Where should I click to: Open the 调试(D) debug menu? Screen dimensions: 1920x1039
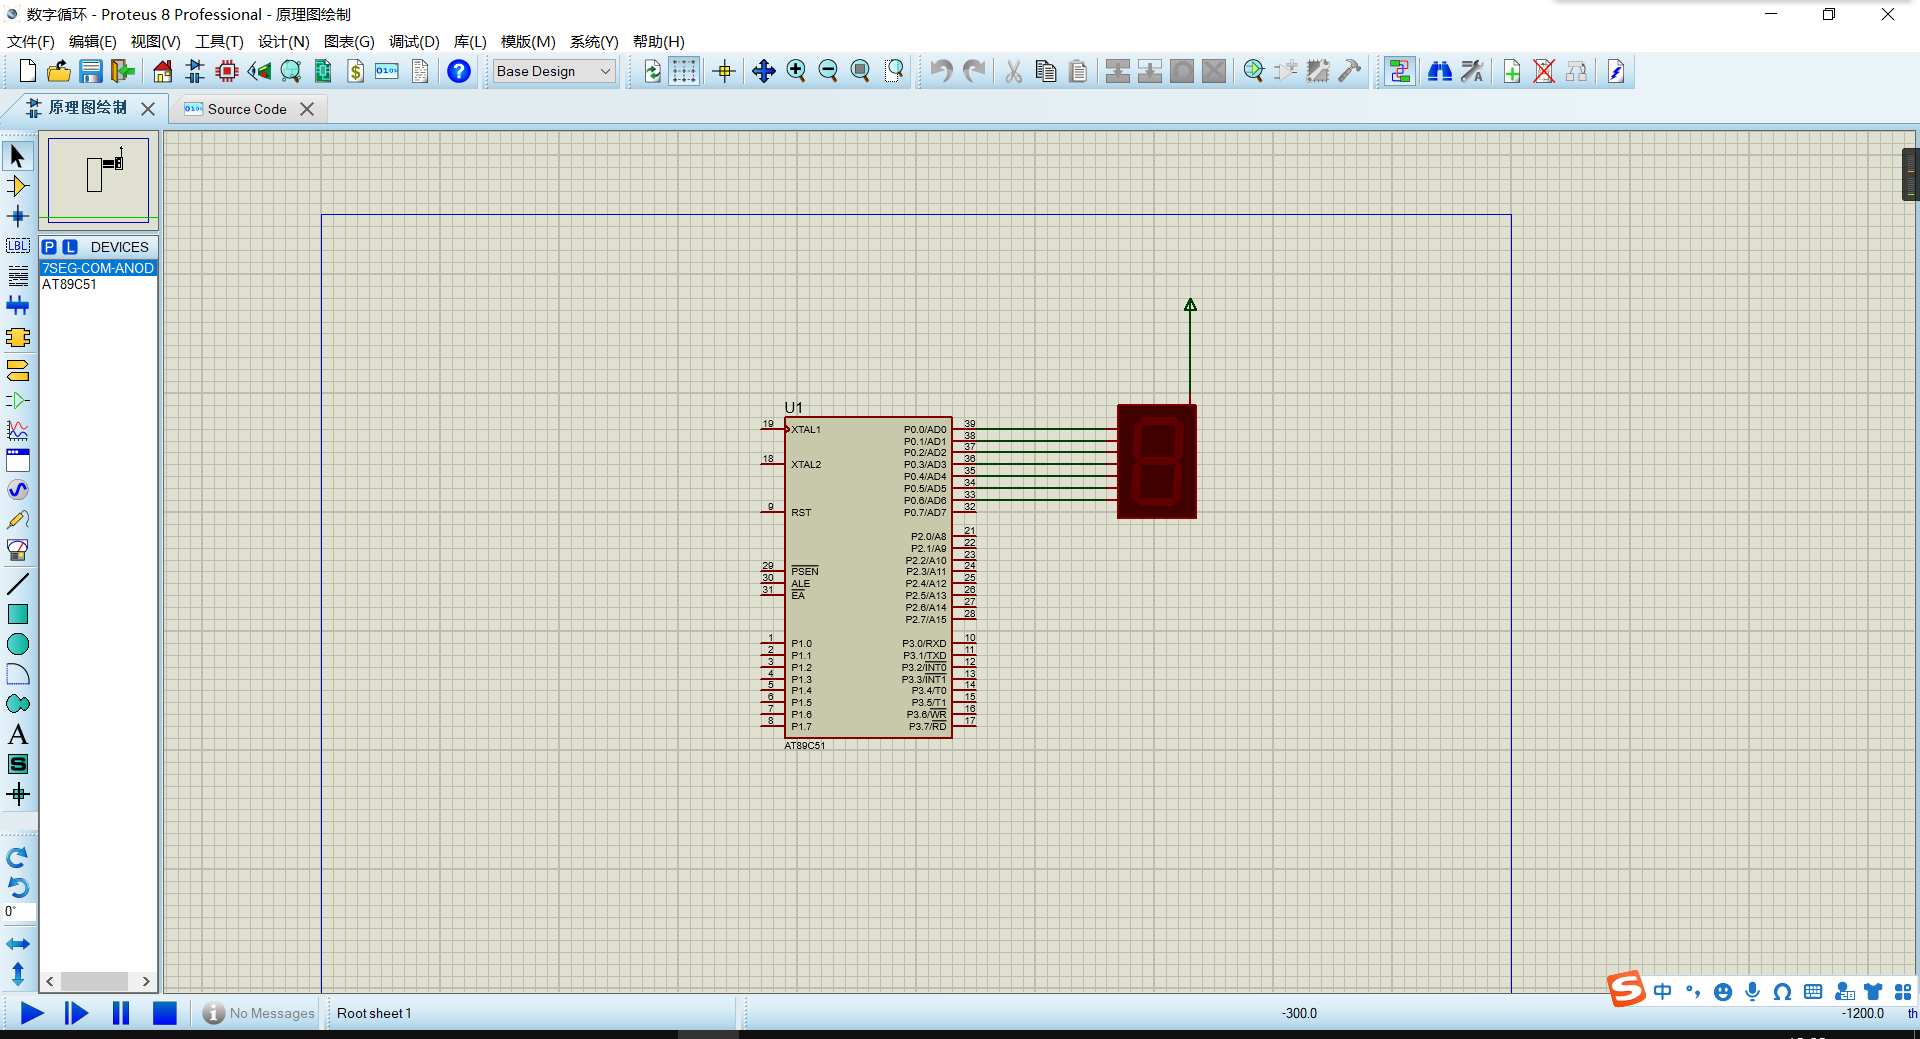414,41
